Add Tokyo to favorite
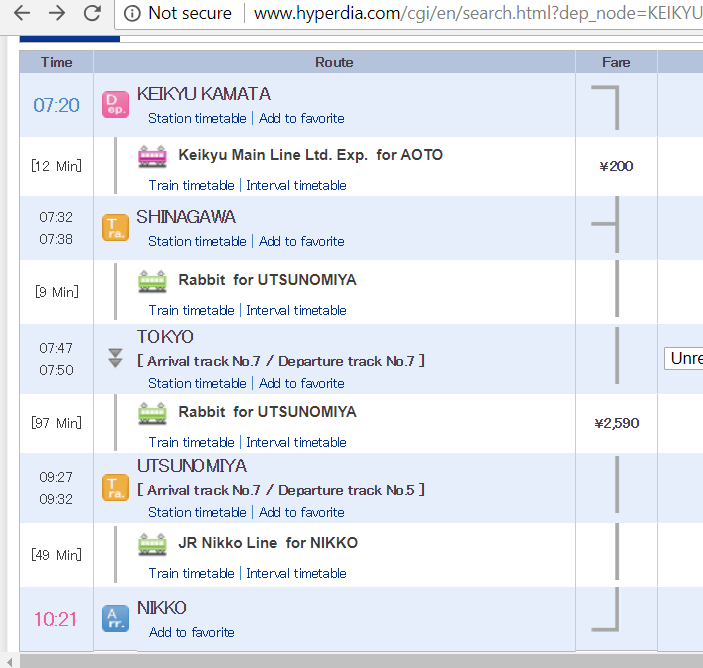 [x=302, y=383]
